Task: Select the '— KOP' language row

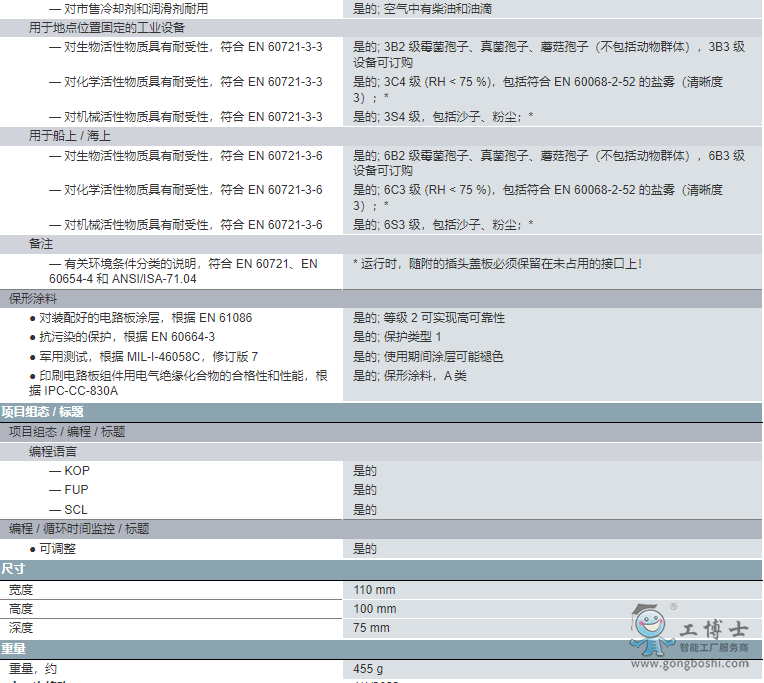Action: (x=69, y=471)
